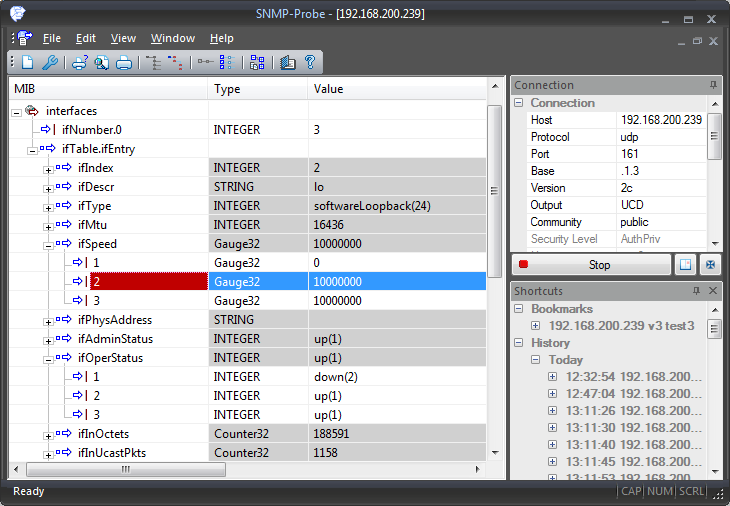Select the 12:47:04 history entry
Viewport: 730px width, 506px height.
633,393
